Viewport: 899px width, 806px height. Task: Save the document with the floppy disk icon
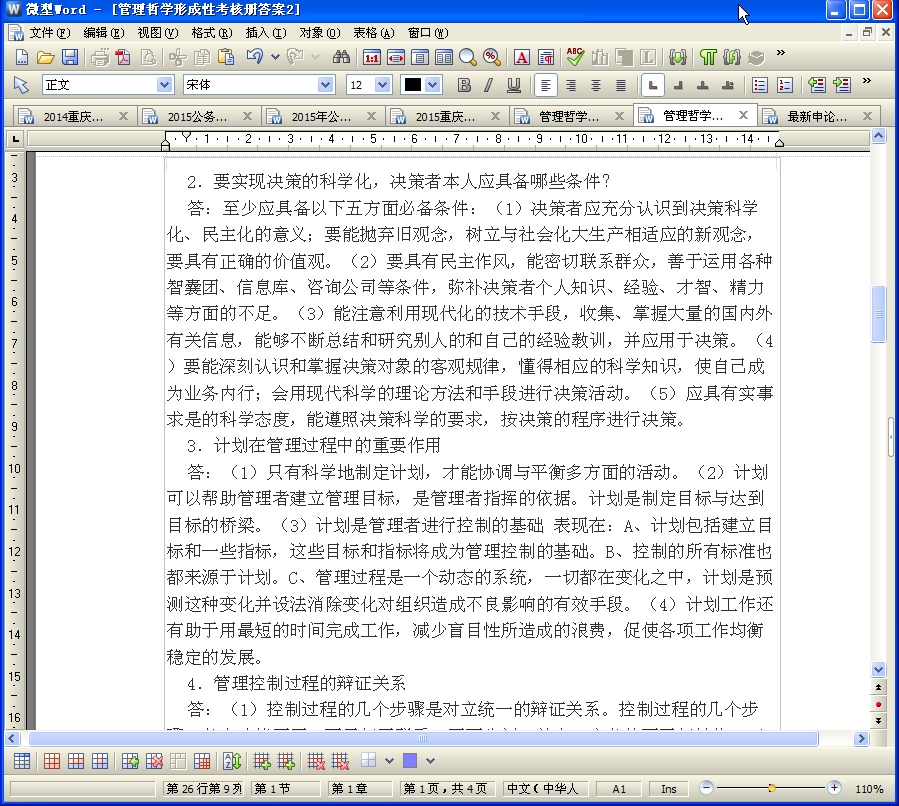tap(70, 57)
